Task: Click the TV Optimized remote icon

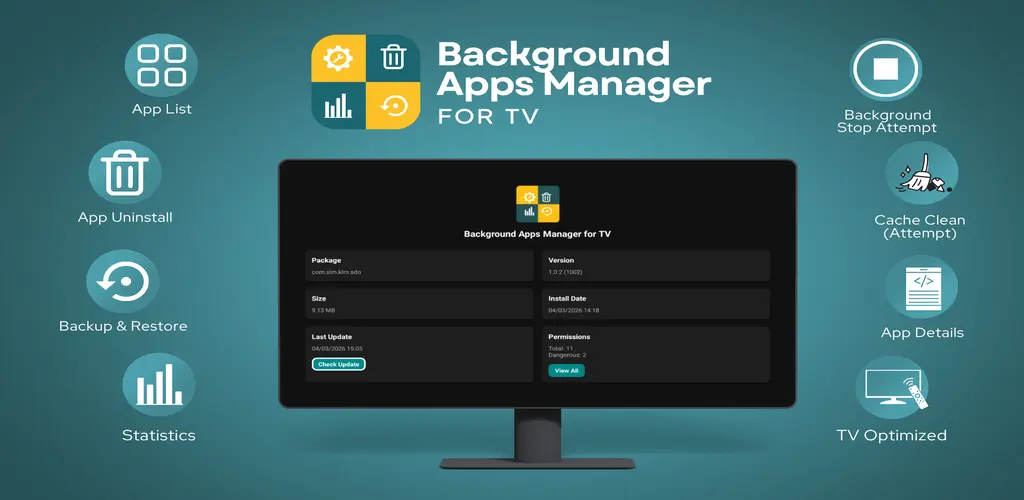Action: (892, 388)
